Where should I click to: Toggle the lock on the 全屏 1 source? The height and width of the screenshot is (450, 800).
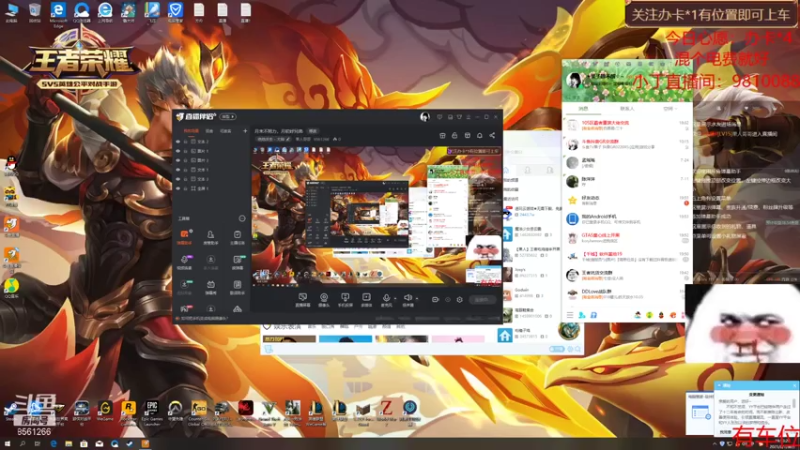[x=186, y=188]
